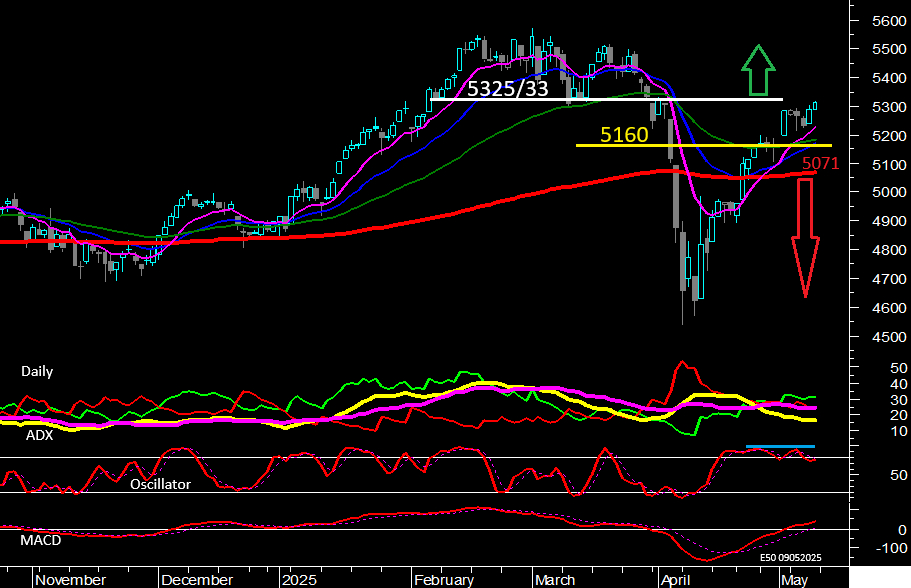The width and height of the screenshot is (911, 588).
Task: Click the November label on time axis
Action: pos(70,580)
